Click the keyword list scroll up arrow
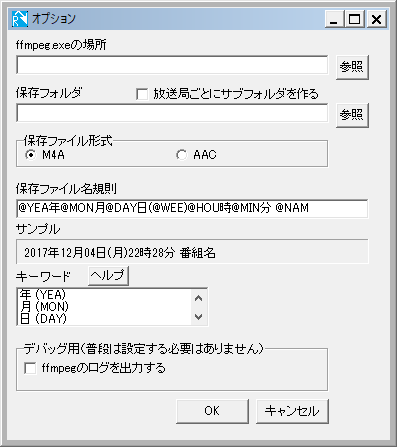397x447 pixels. pos(199,298)
